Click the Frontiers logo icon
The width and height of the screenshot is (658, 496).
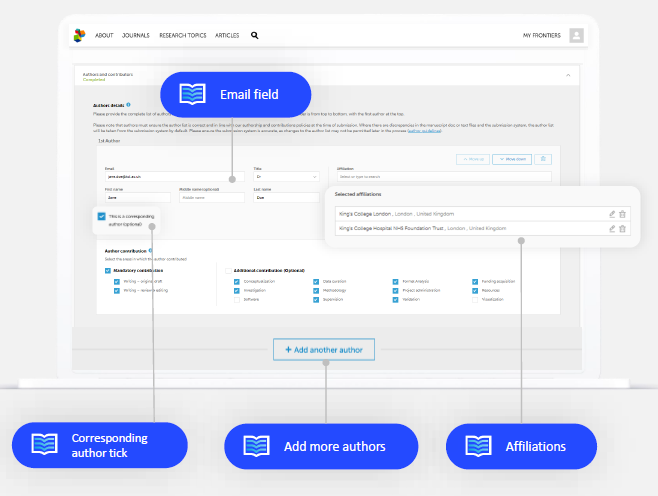click(x=80, y=35)
